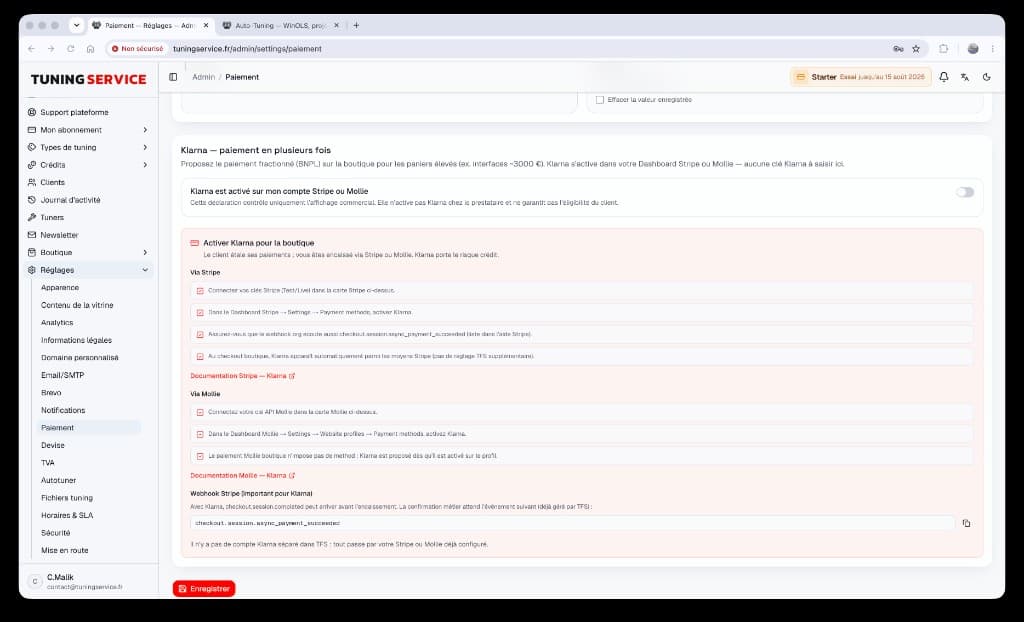Viewport: 1024px width, 622px height.
Task: Open Domaine personnalisé settings
Action: (80, 357)
